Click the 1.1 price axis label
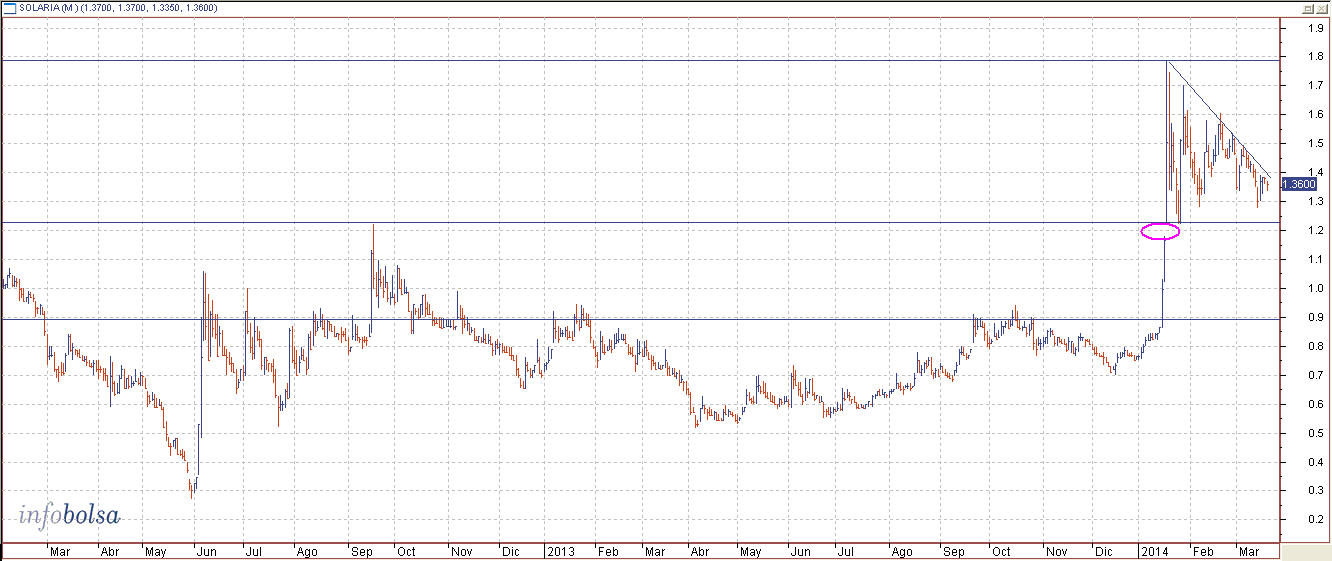The image size is (1332, 561). click(x=1315, y=260)
